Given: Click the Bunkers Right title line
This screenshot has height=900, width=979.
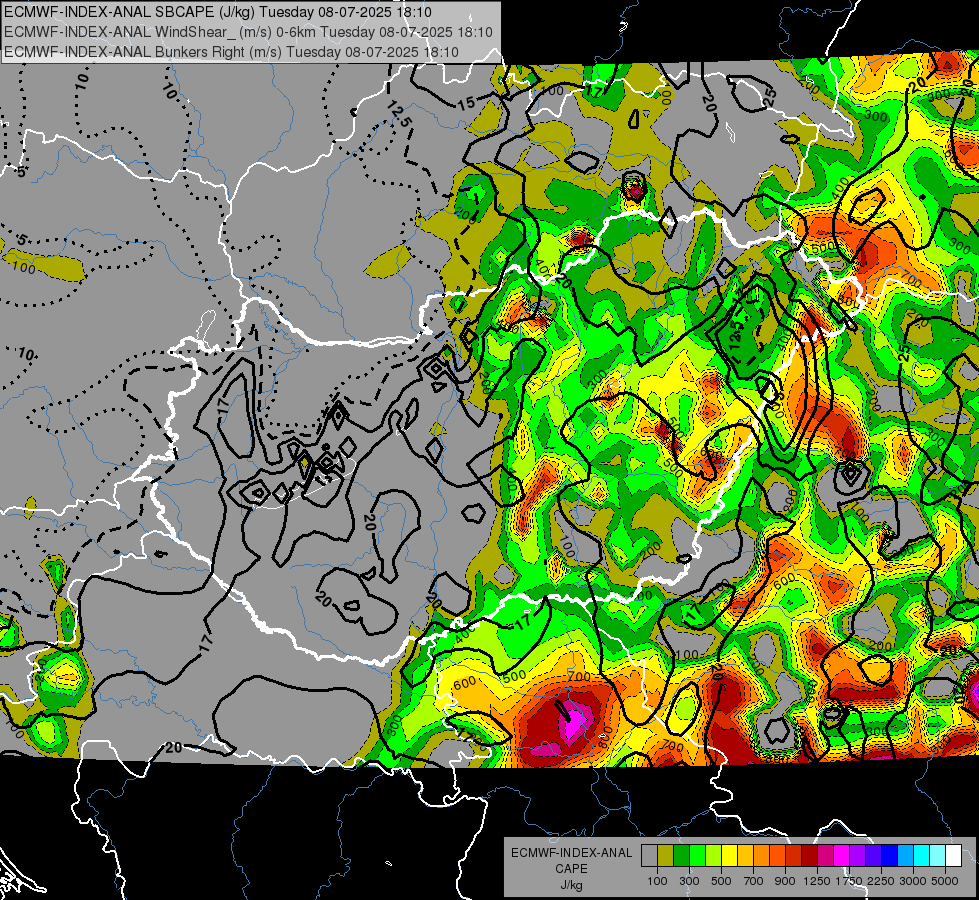Looking at the screenshot, I should click(x=231, y=52).
